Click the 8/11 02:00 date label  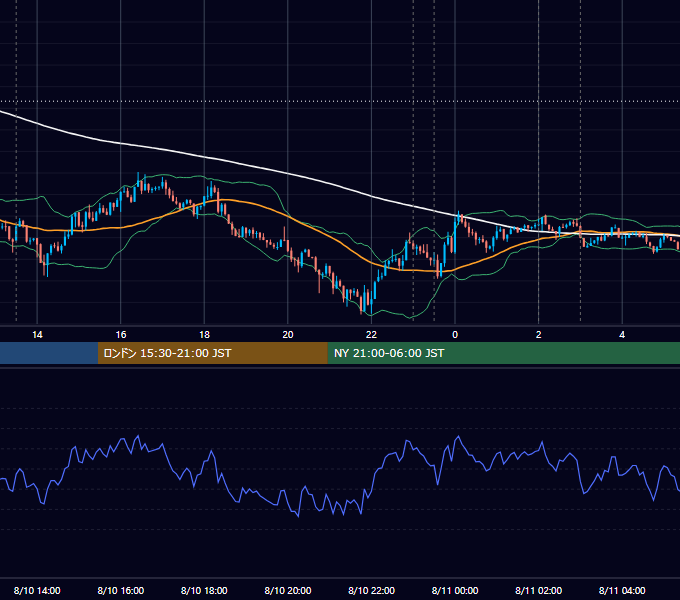click(539, 590)
